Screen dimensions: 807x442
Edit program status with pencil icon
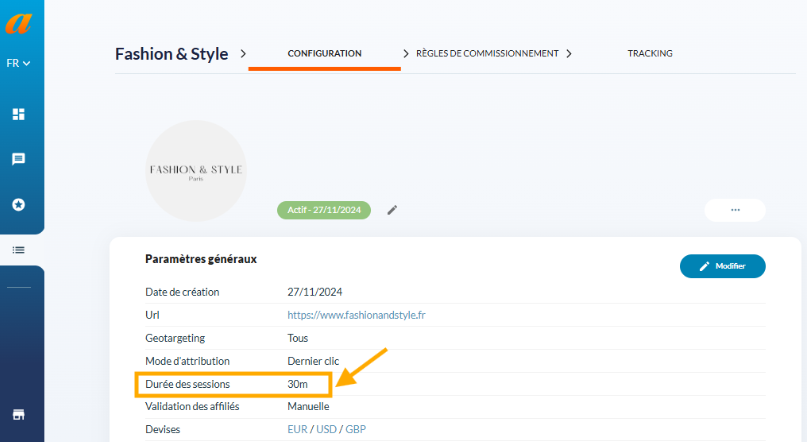point(392,210)
